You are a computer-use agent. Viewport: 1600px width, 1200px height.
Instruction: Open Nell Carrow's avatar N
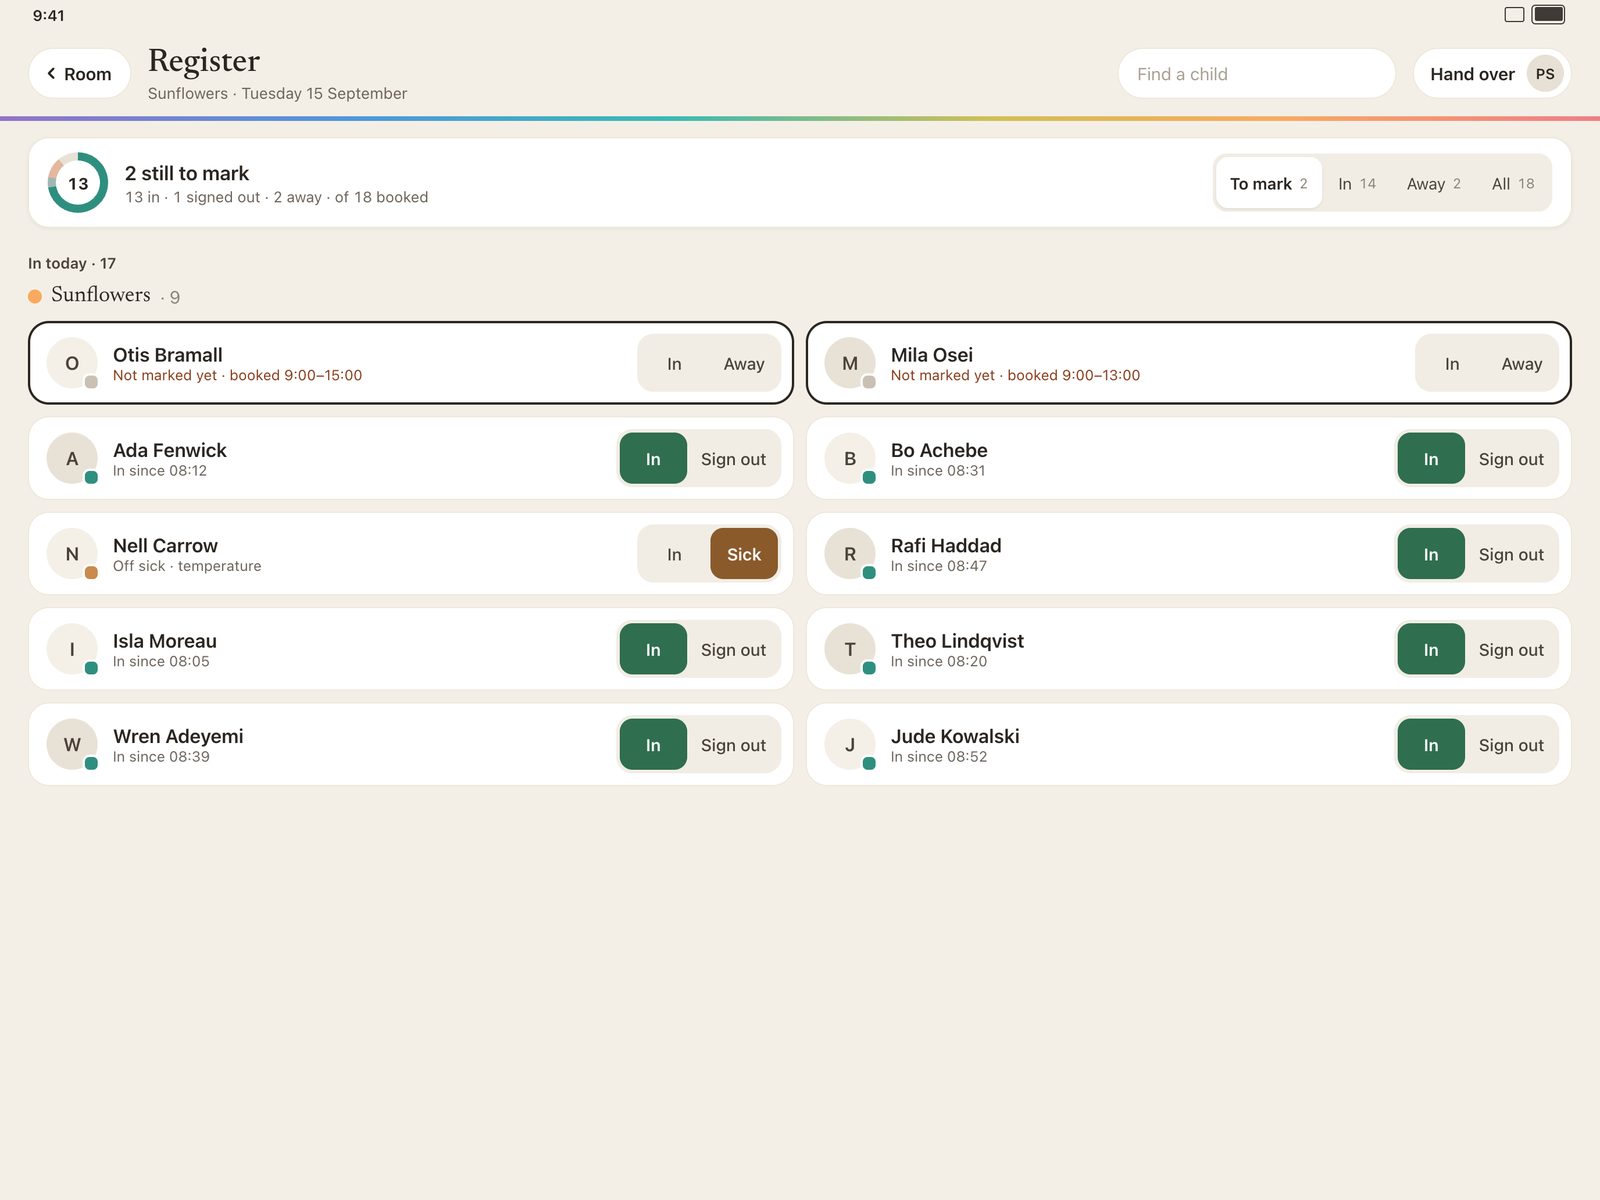[72, 554]
